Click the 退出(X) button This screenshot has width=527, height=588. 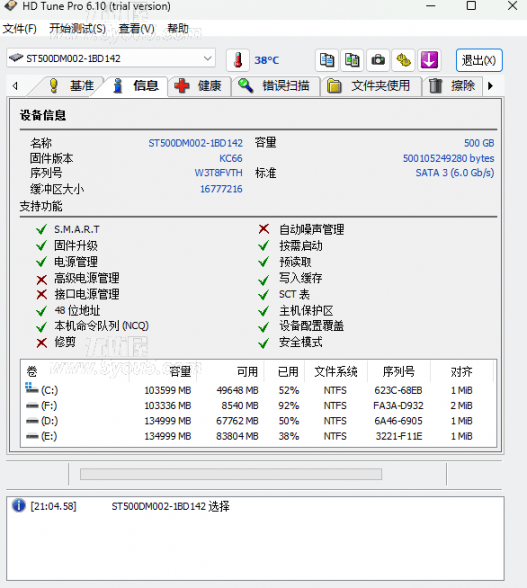[x=479, y=60]
